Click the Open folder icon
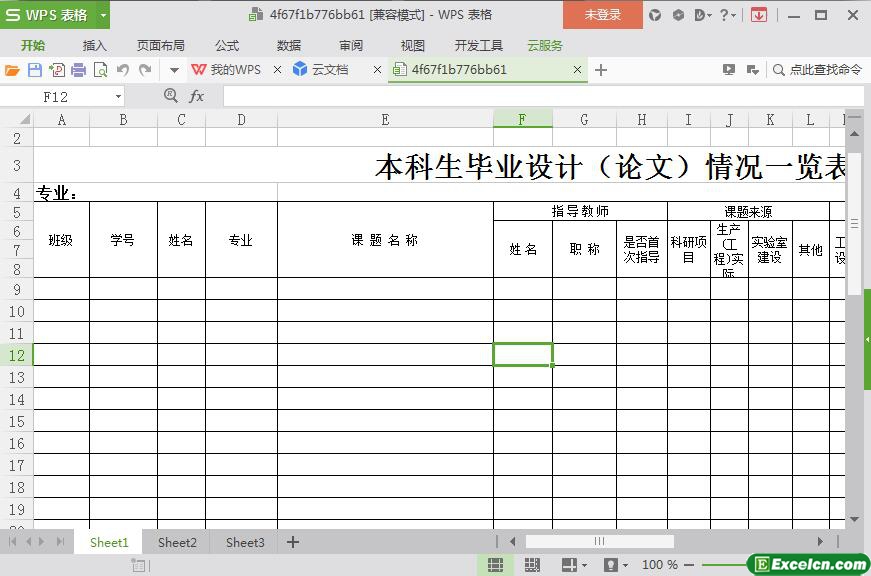The image size is (871, 576). [x=12, y=70]
